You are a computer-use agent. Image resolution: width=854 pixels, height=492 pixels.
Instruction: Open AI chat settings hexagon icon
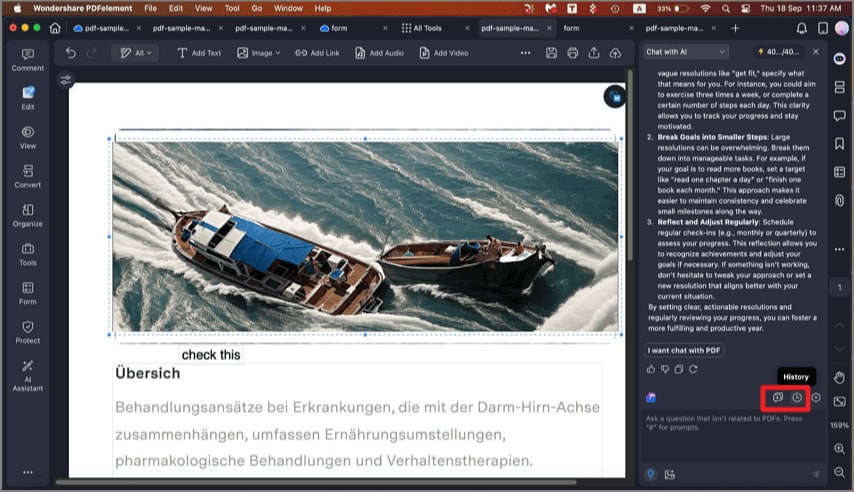816,398
